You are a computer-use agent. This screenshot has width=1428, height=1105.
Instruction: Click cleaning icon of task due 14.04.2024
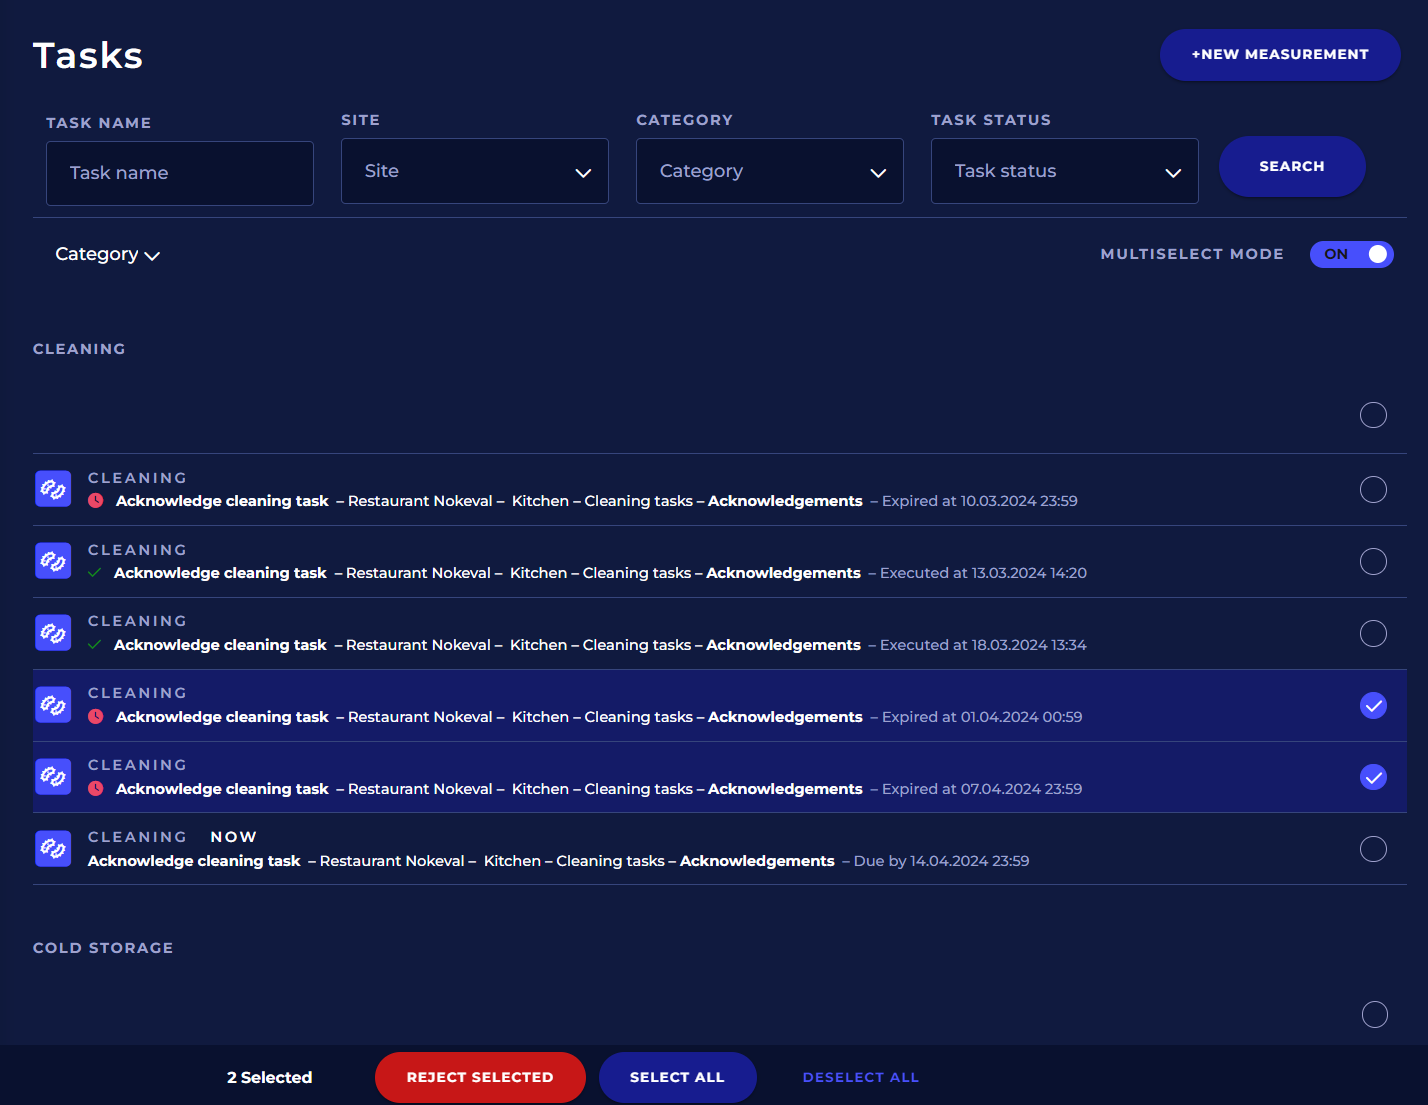(x=53, y=849)
